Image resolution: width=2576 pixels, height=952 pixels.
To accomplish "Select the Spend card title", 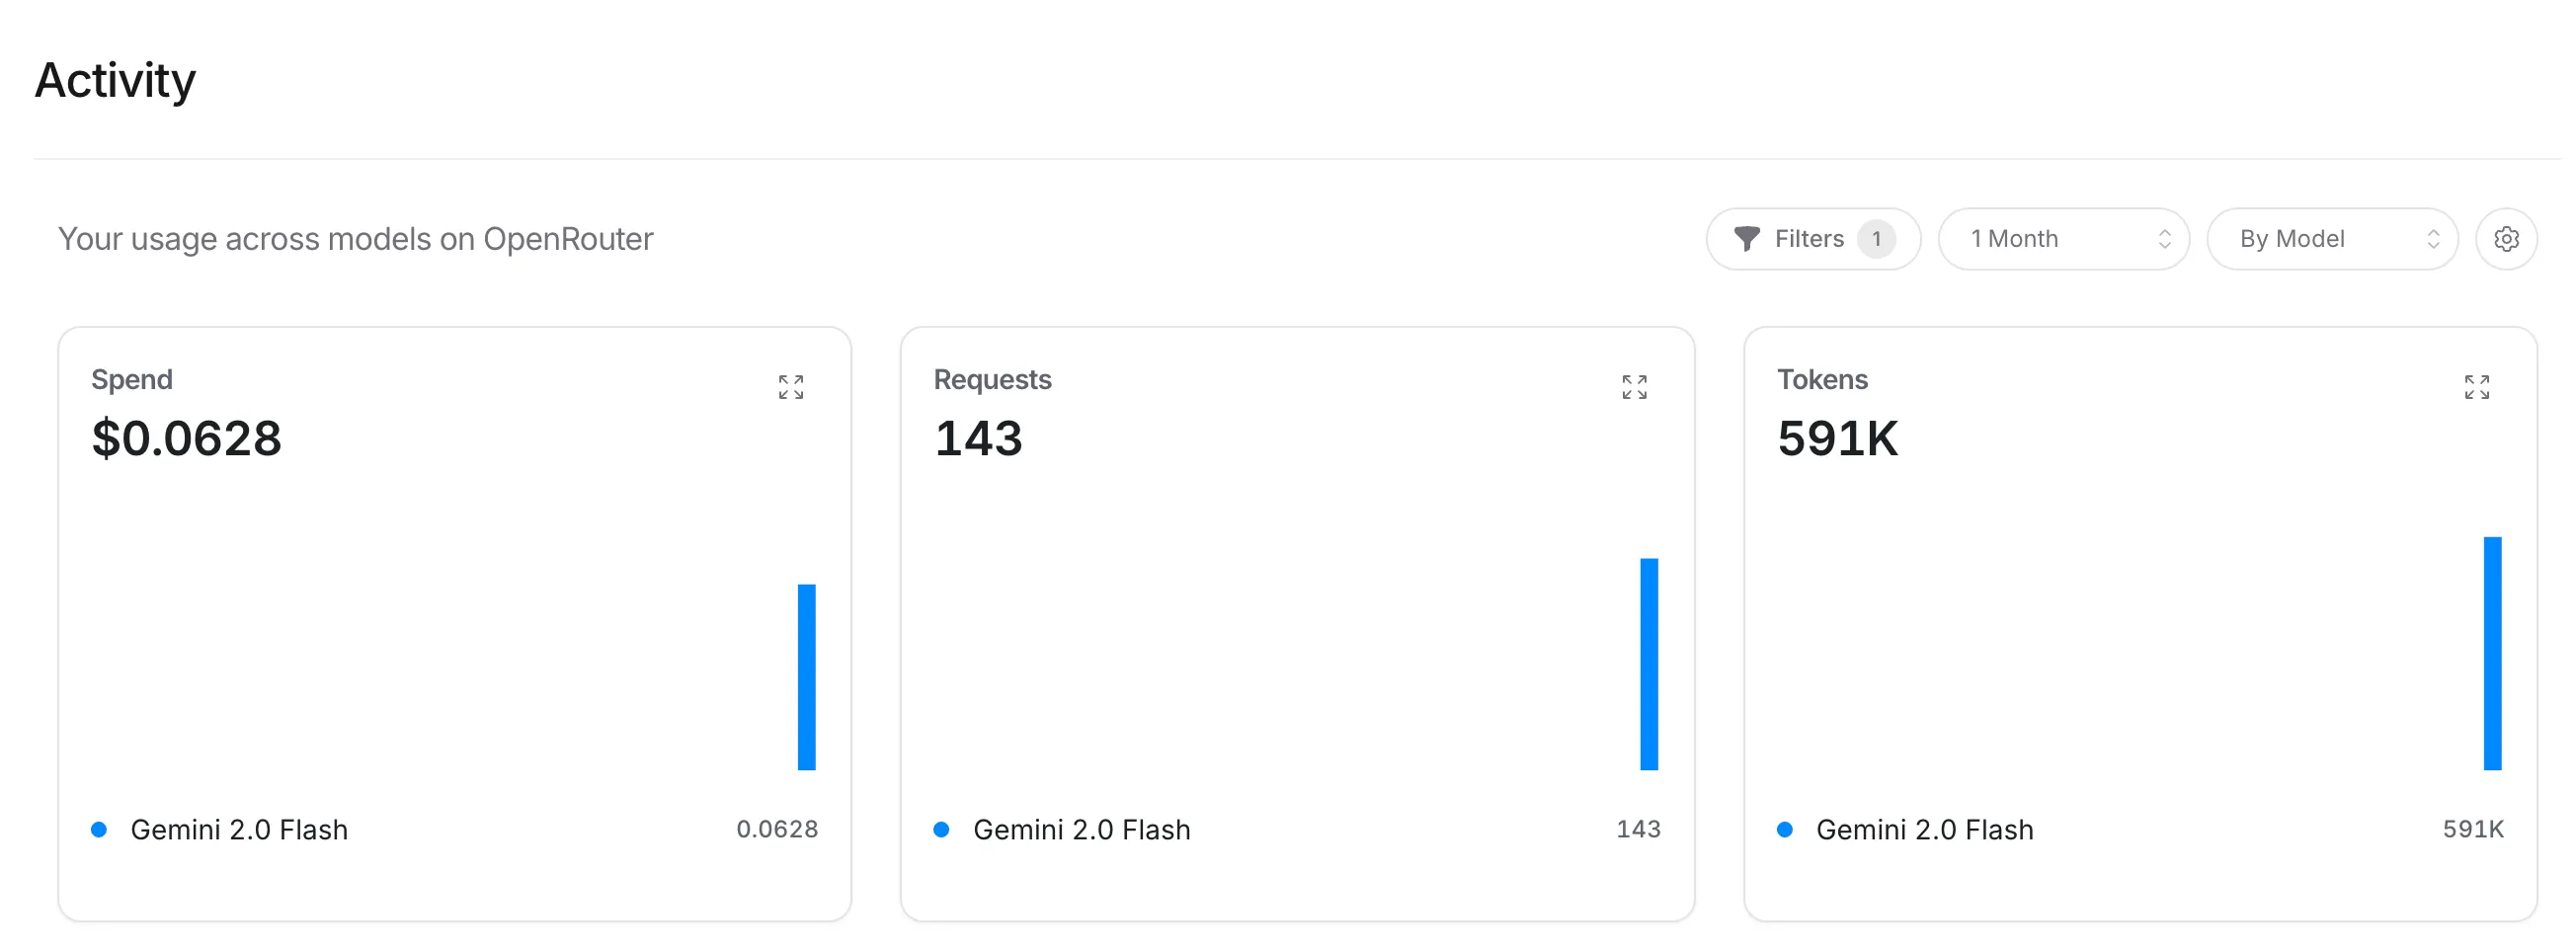I will [131, 379].
